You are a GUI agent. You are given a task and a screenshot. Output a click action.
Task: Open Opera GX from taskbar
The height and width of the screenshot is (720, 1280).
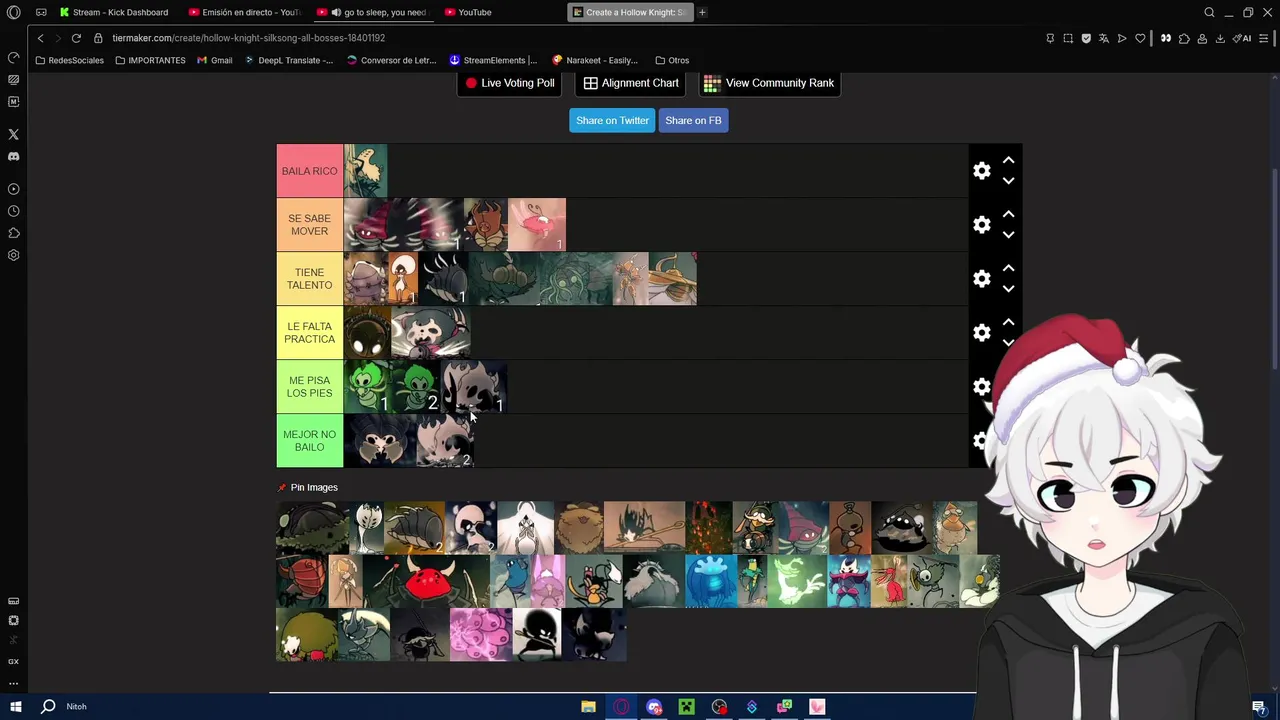tap(621, 707)
